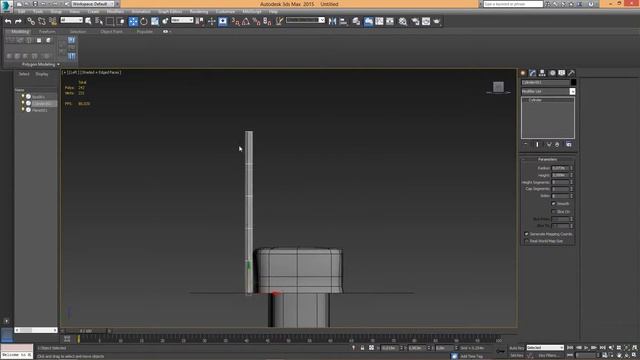The height and width of the screenshot is (360, 640).
Task: Click the time slider handle on the timeline
Action: point(86,331)
